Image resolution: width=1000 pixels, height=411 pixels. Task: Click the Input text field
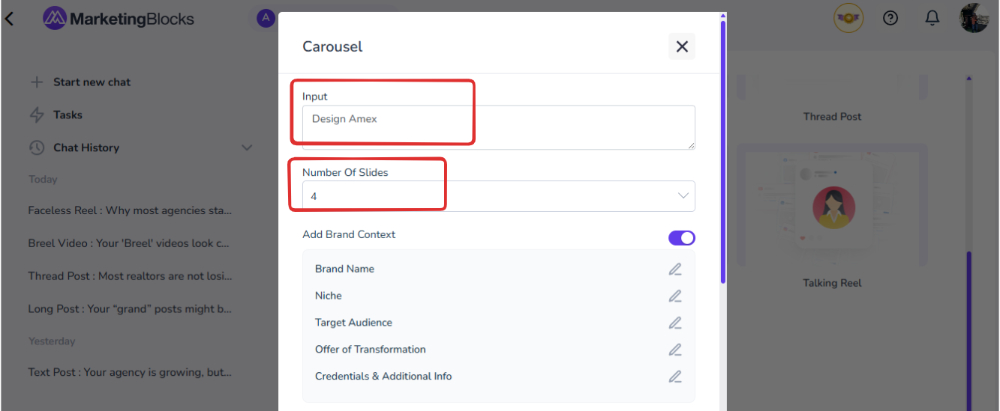[x=498, y=127]
